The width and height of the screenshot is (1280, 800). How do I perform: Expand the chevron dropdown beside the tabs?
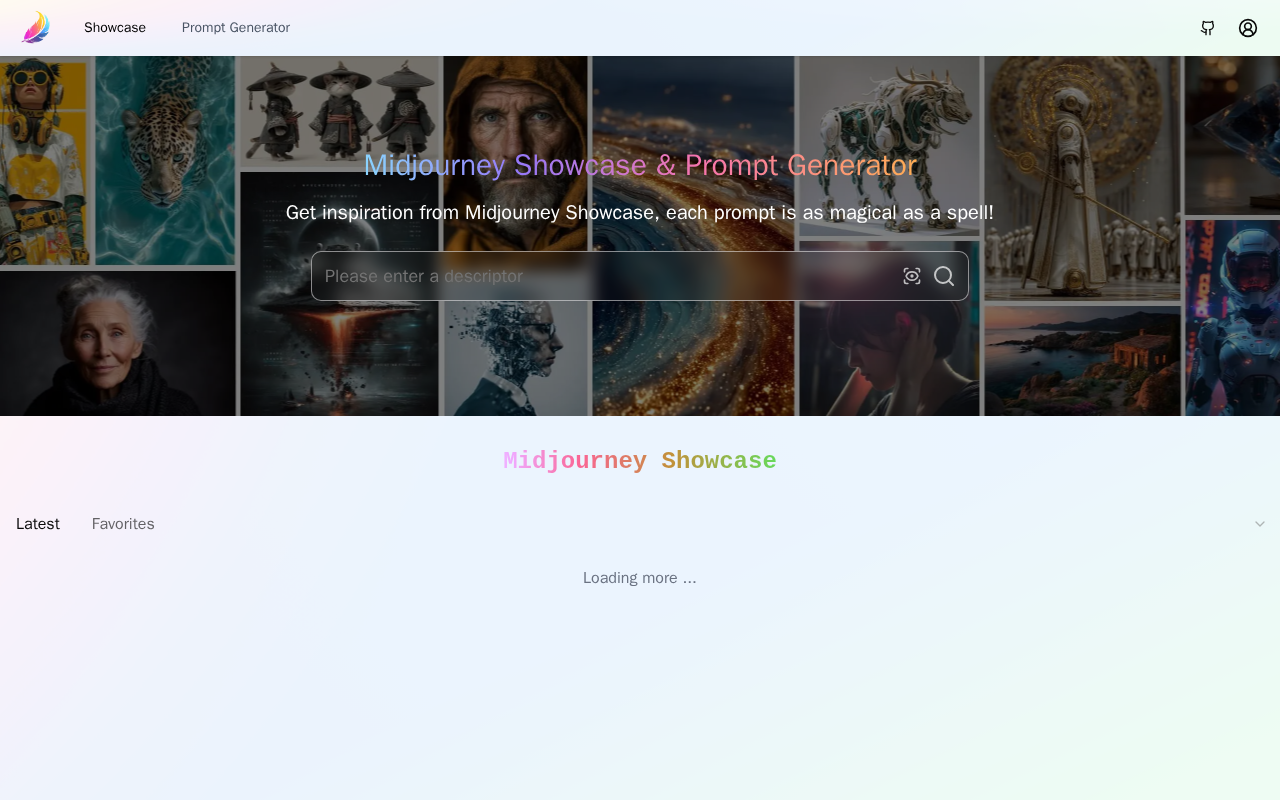coord(1260,524)
